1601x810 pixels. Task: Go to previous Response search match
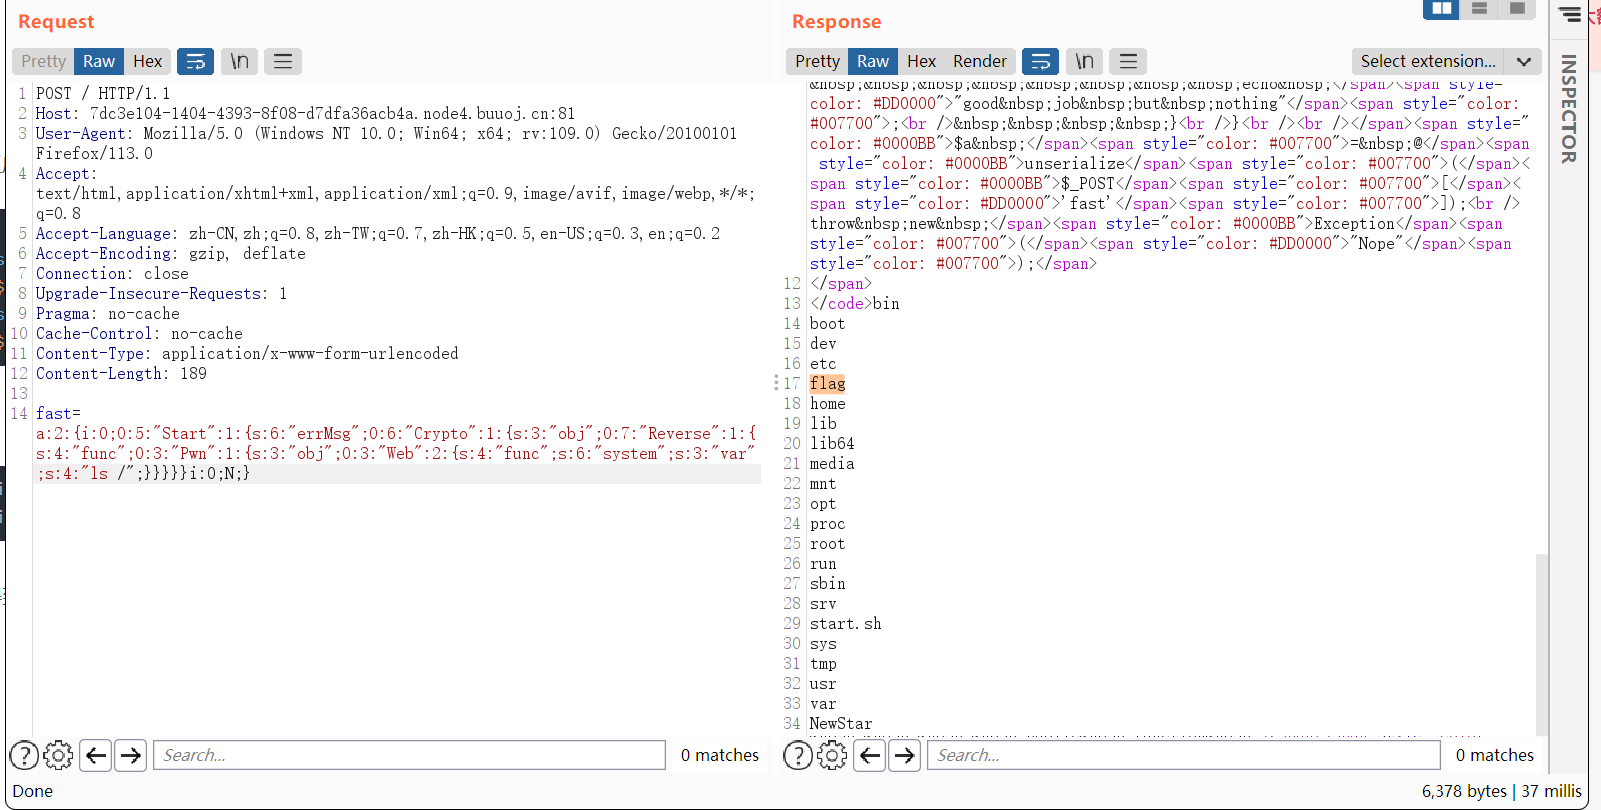click(870, 755)
